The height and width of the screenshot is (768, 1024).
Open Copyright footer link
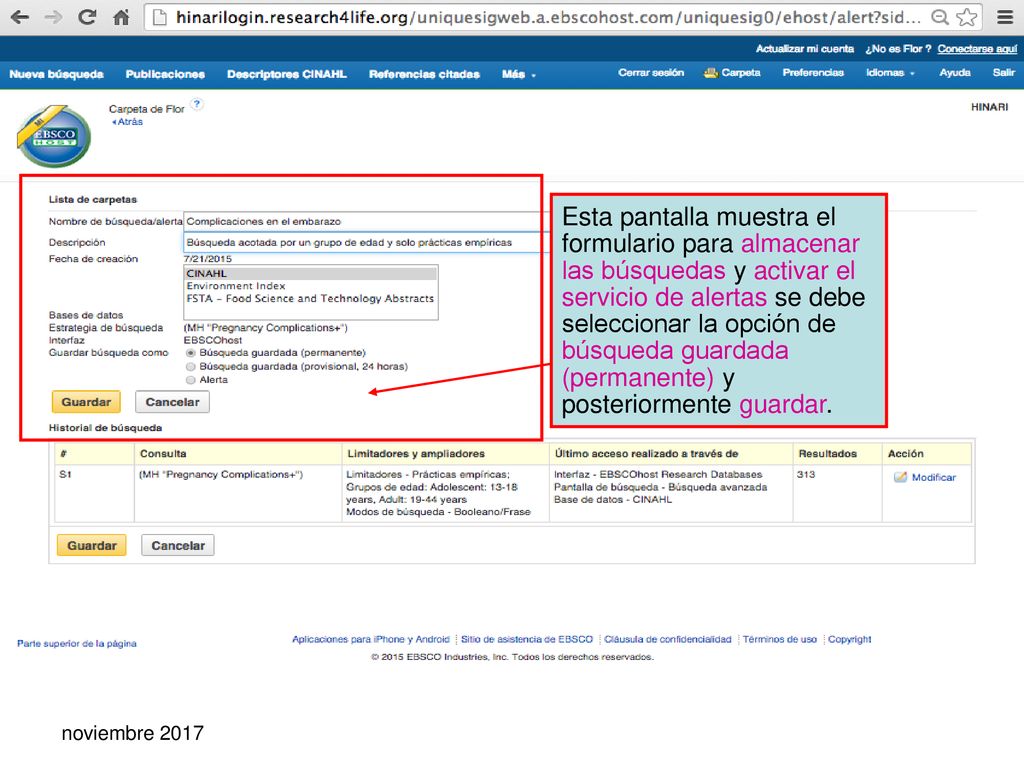pyautogui.click(x=850, y=639)
